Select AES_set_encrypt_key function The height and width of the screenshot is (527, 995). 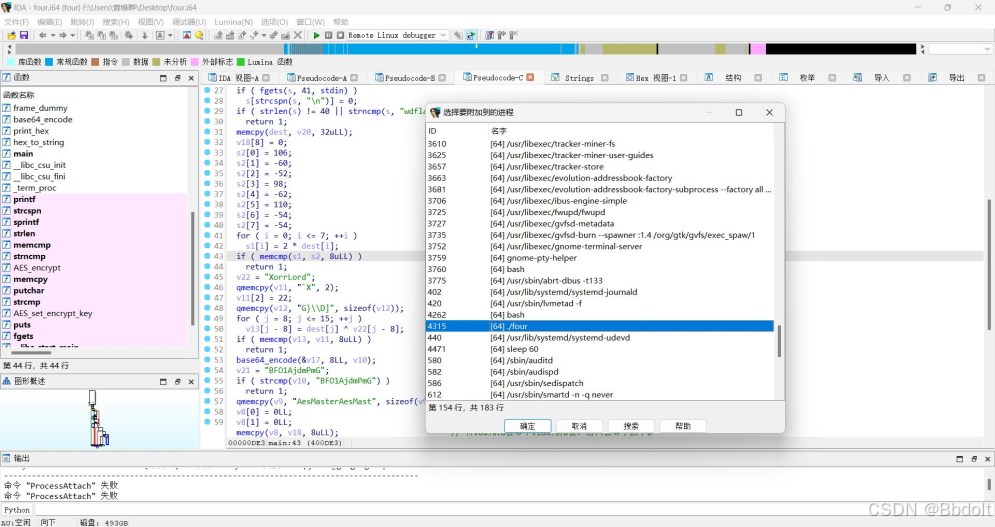click(53, 314)
